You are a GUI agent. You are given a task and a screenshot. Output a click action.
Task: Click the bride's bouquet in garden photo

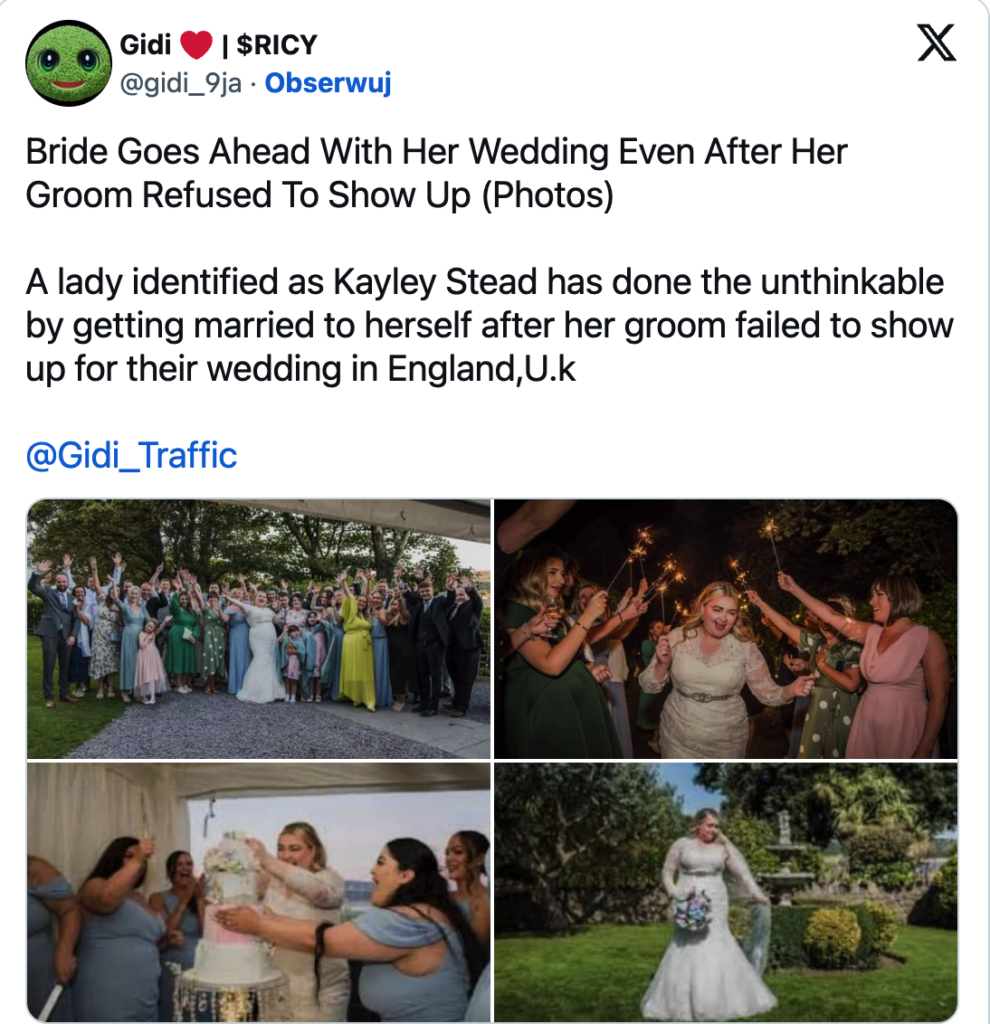click(x=692, y=911)
